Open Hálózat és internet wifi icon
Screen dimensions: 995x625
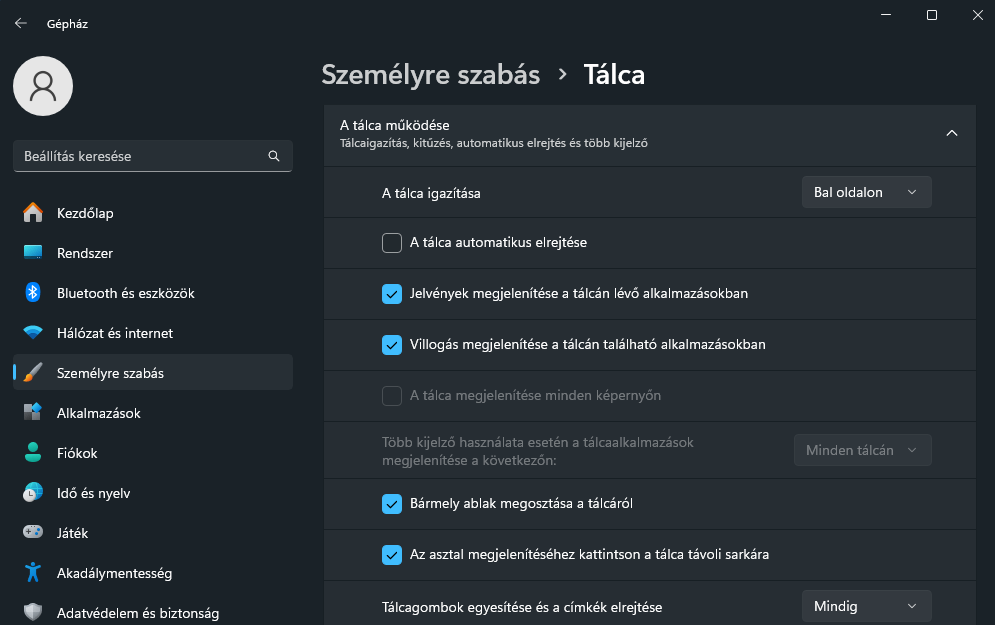pyautogui.click(x=33, y=332)
